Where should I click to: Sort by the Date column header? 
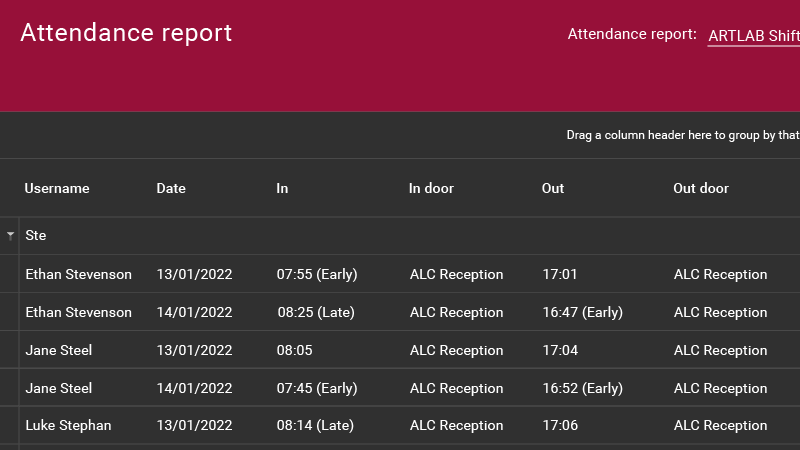pos(171,188)
